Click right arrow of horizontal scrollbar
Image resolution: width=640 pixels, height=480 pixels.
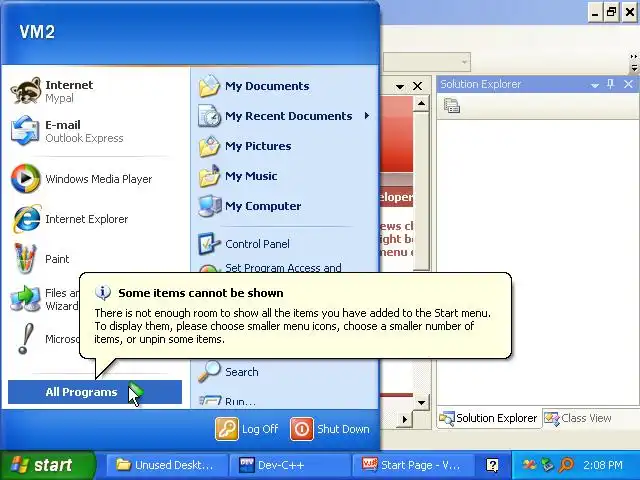click(x=404, y=419)
